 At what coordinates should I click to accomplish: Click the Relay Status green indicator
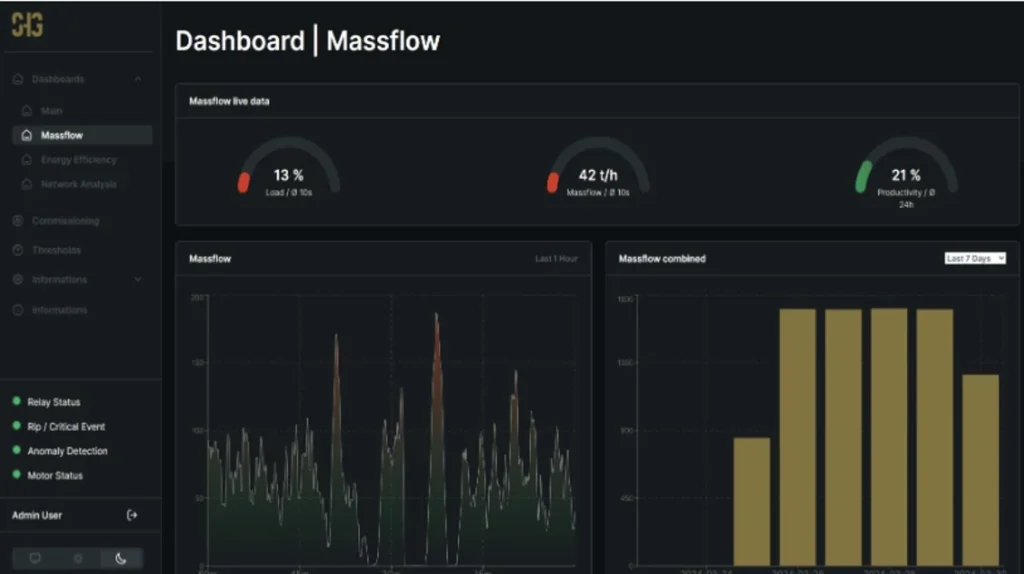pos(16,402)
